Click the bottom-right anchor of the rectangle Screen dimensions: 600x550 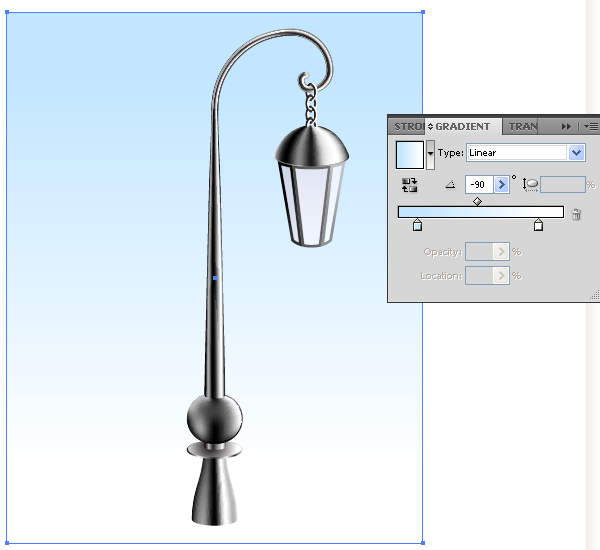(423, 543)
